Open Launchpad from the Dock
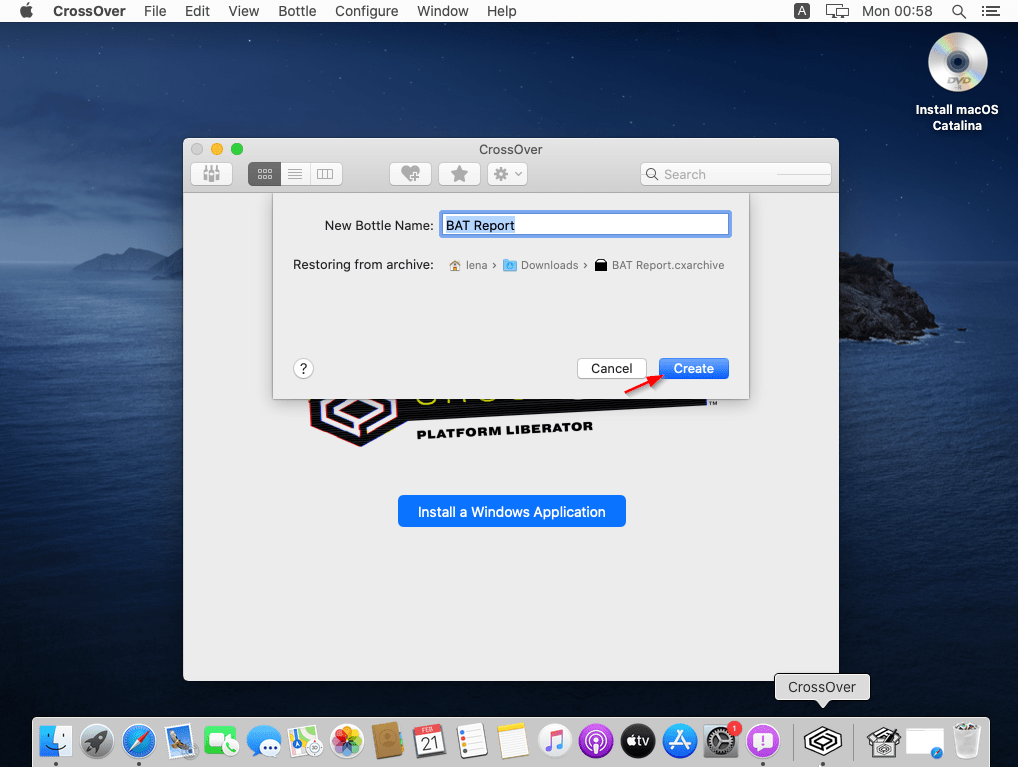 point(97,741)
